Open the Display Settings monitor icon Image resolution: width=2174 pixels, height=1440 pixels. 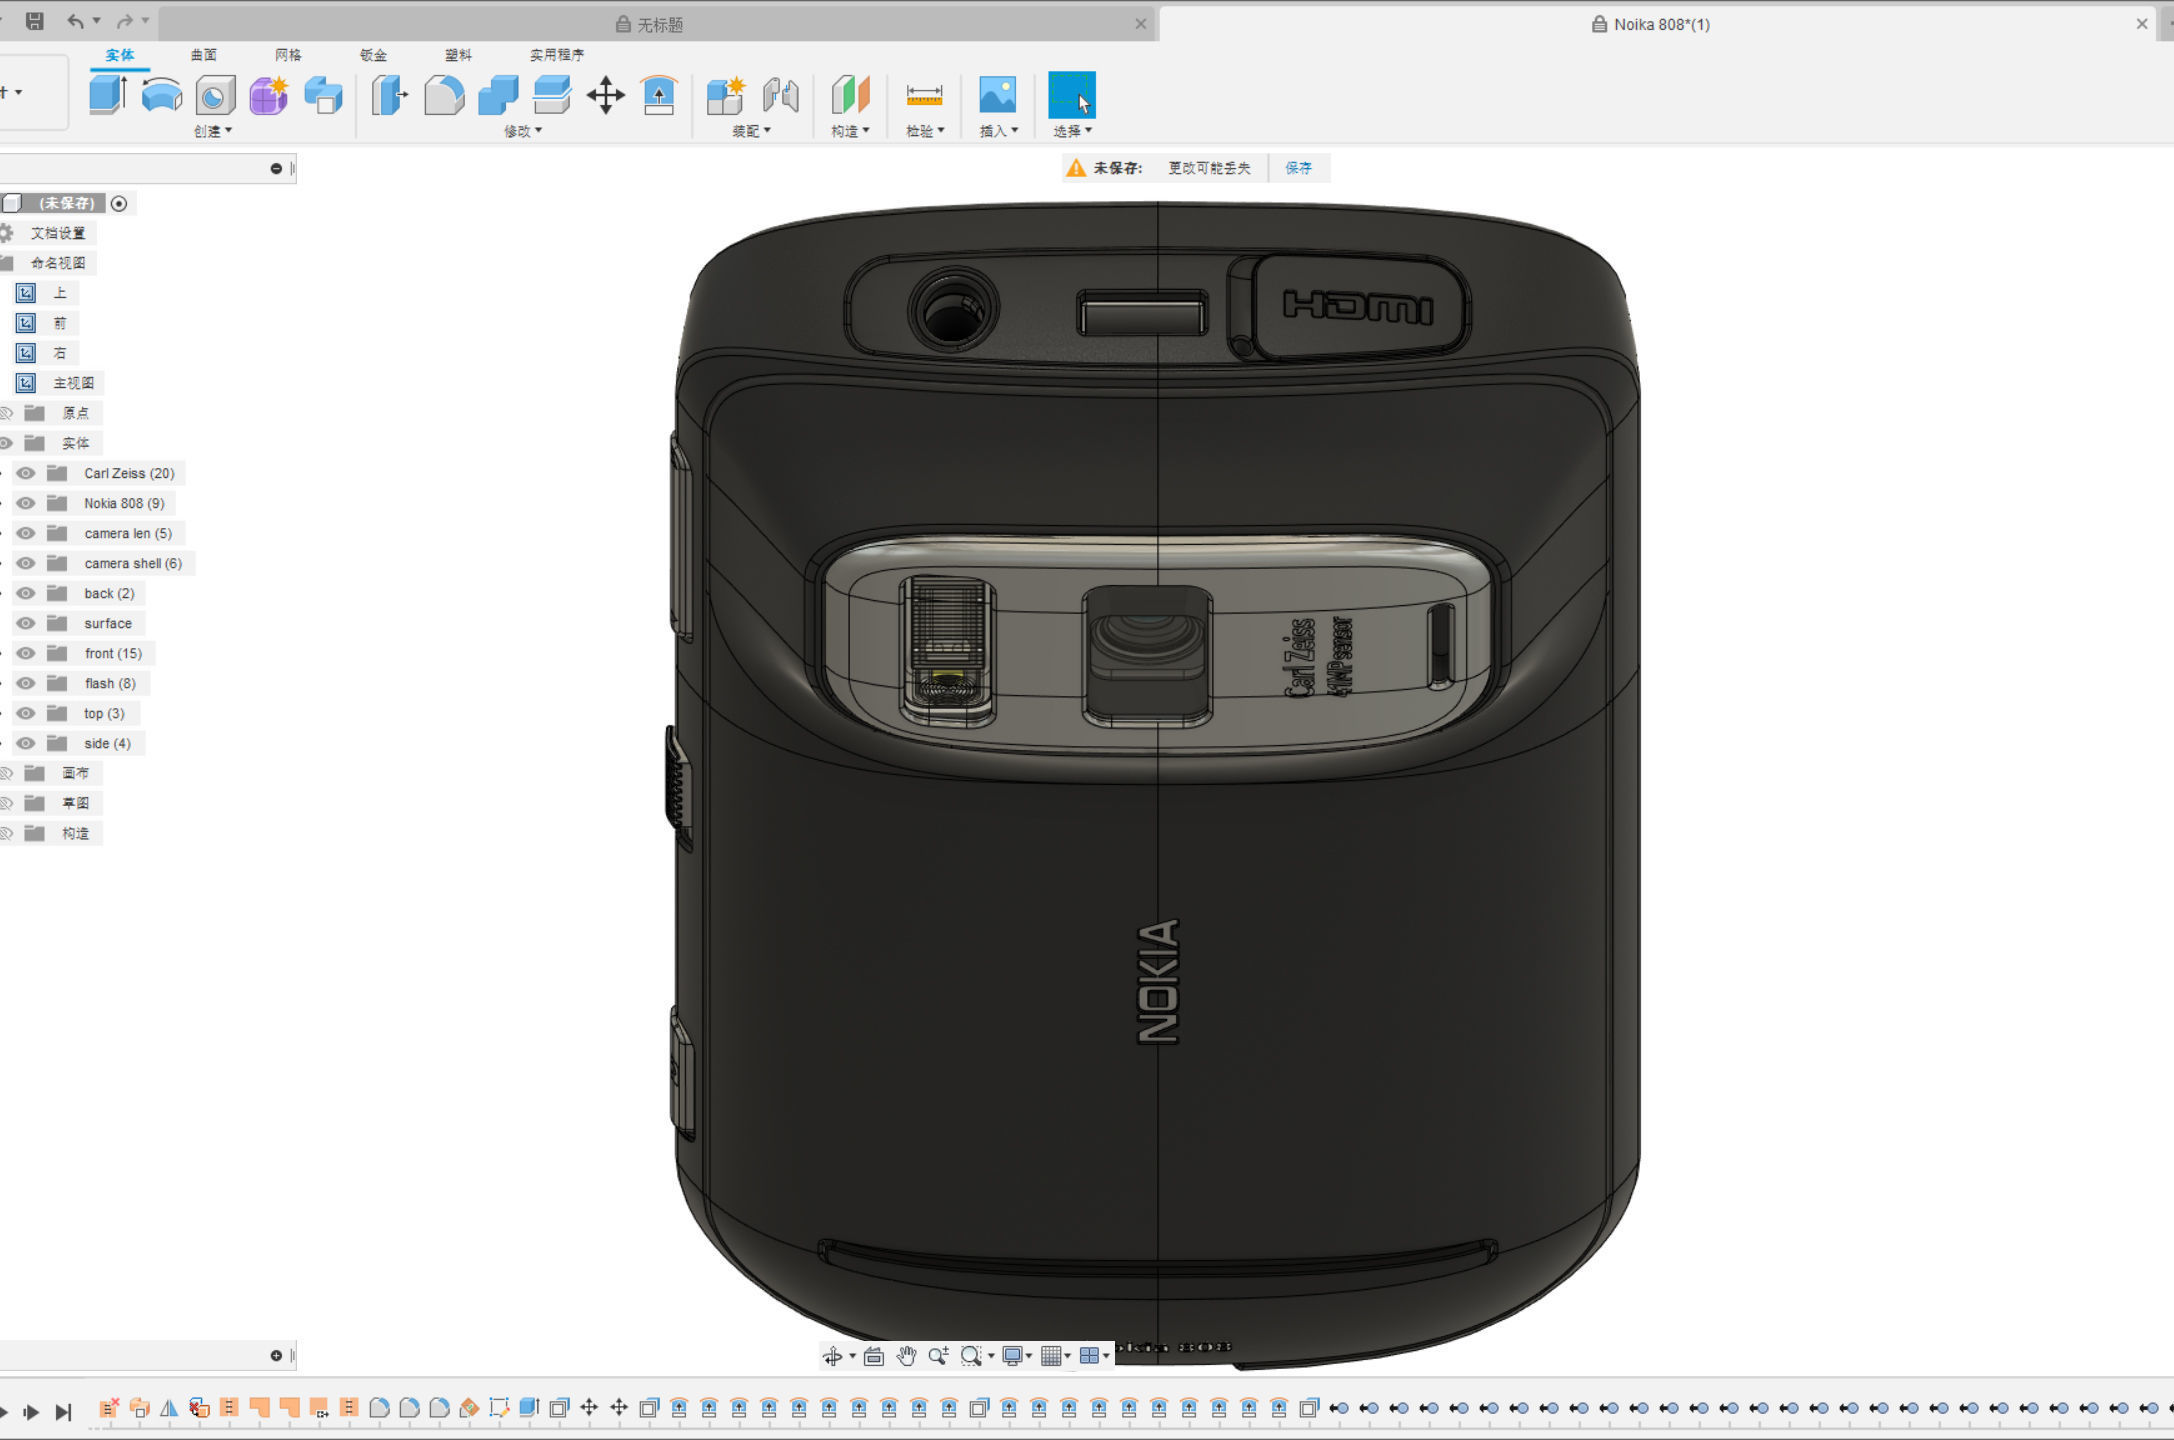click(x=1013, y=1356)
